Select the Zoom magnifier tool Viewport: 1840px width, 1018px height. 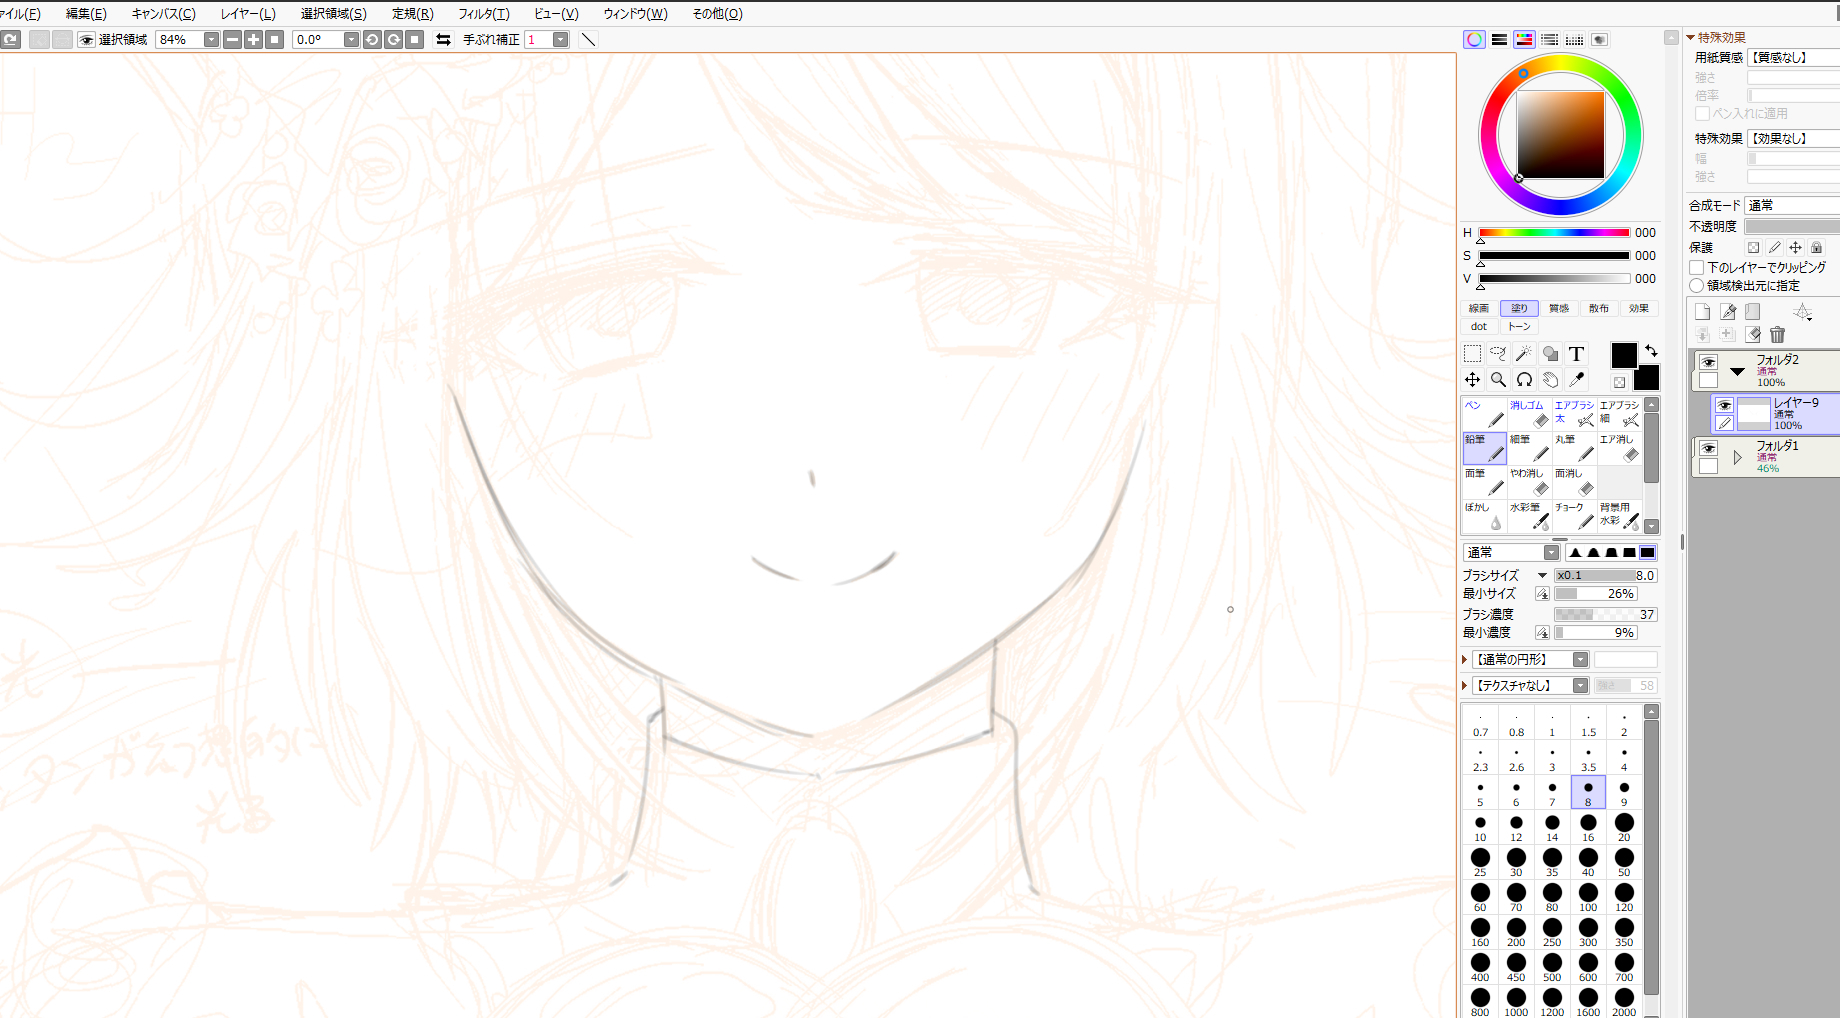(1498, 380)
